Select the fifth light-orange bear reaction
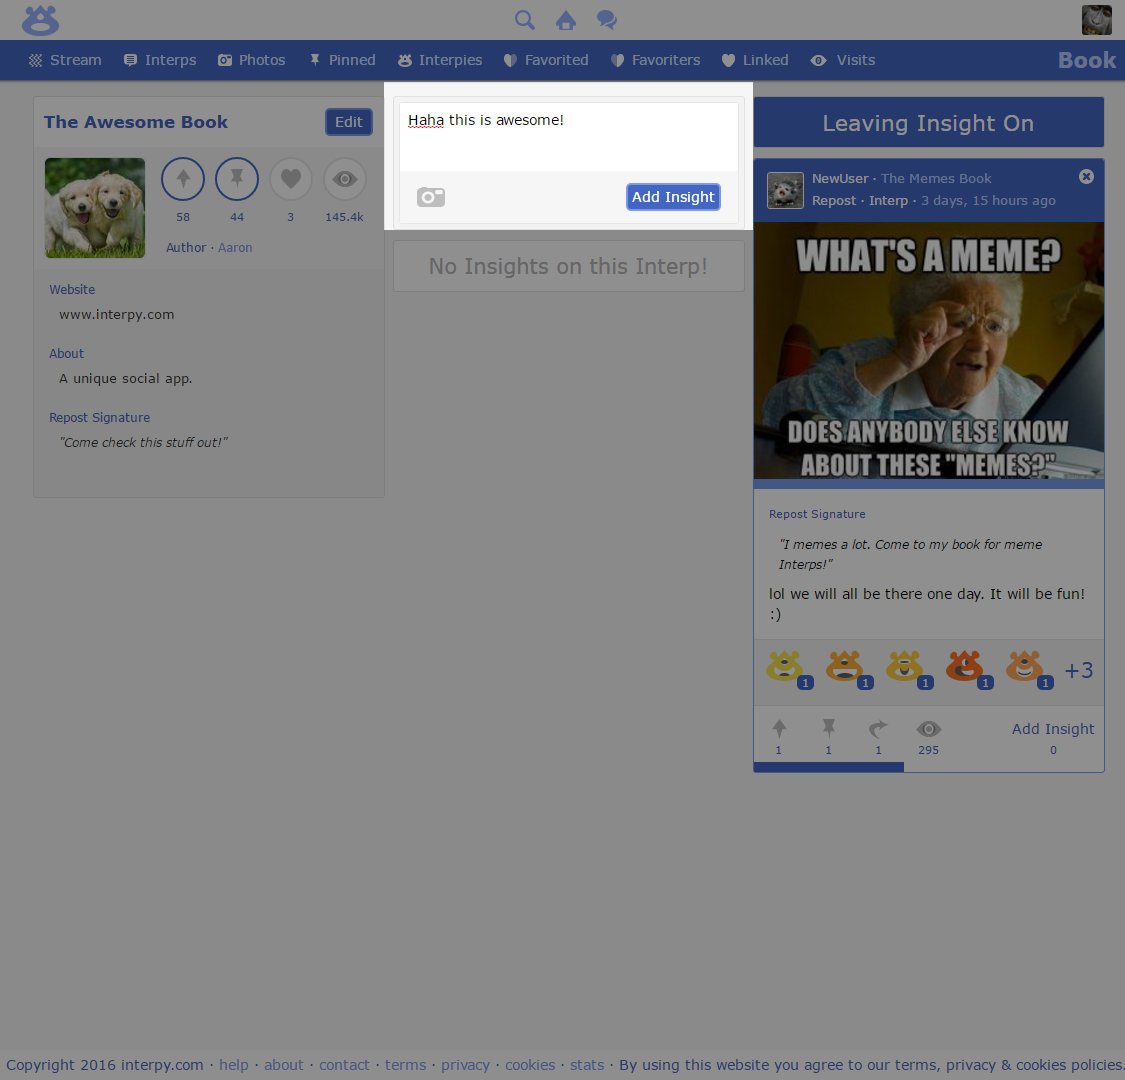Viewport: 1125px width, 1080px height. (x=1026, y=668)
